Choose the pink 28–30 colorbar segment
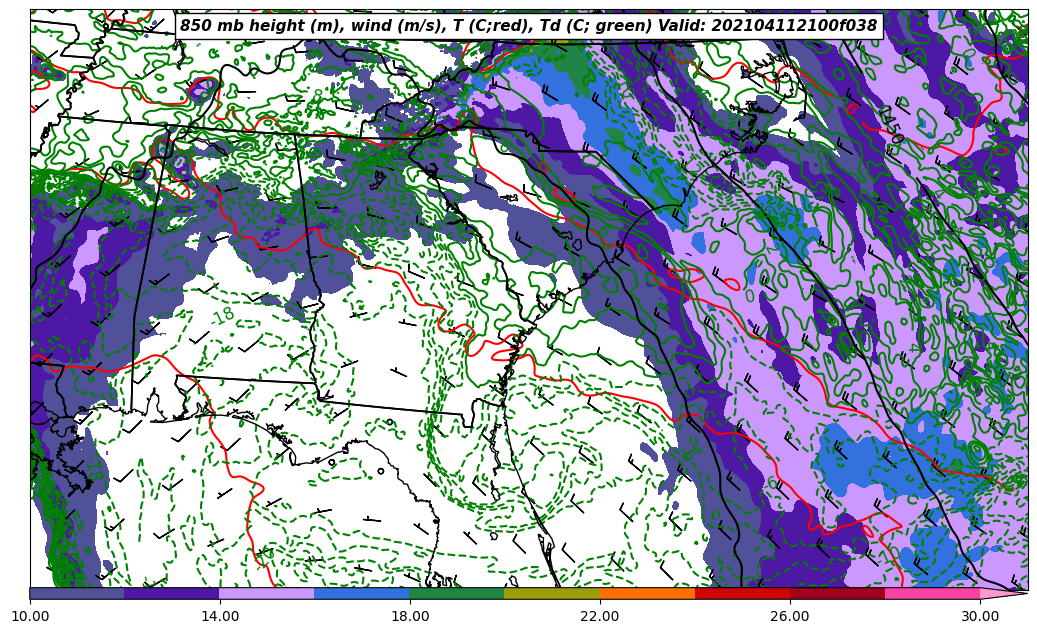 point(932,593)
